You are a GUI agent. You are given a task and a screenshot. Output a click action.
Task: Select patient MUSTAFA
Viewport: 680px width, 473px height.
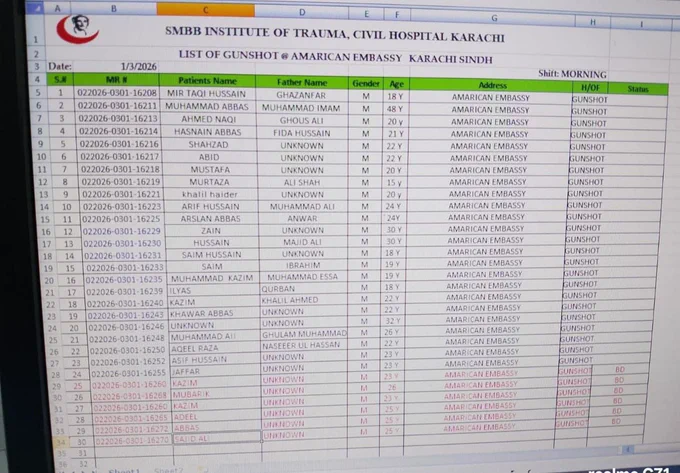[x=210, y=170]
